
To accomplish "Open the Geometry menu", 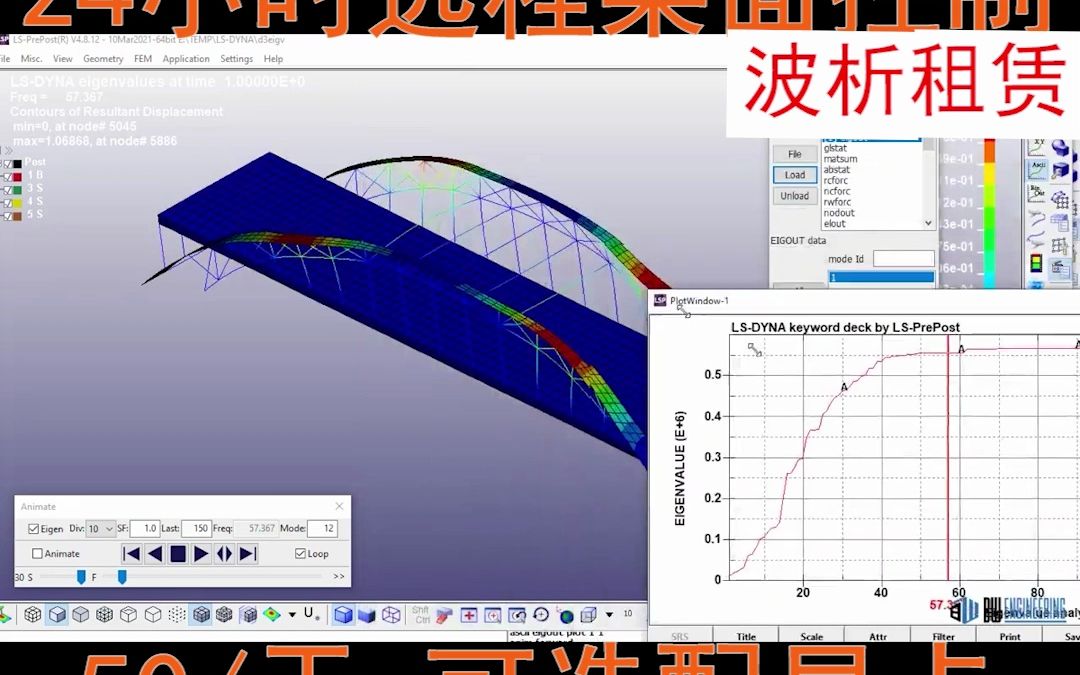I will [103, 58].
